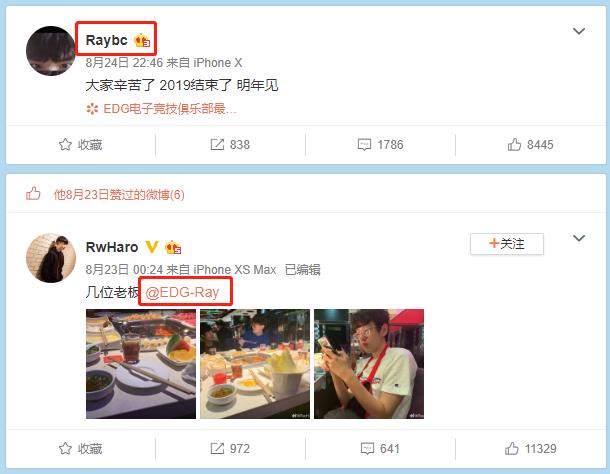Open the RwHaro profile avatar
This screenshot has width=610, height=474.
point(51,258)
